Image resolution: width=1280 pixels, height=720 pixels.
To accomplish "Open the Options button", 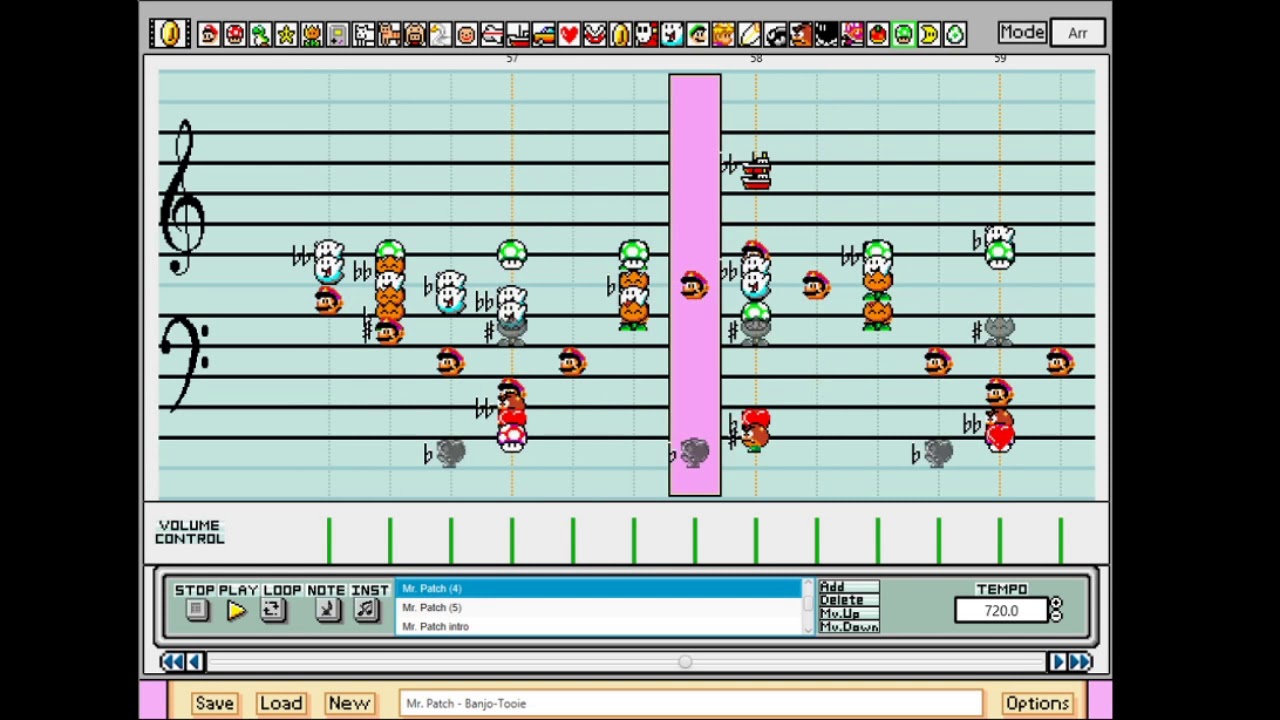I will point(1037,703).
